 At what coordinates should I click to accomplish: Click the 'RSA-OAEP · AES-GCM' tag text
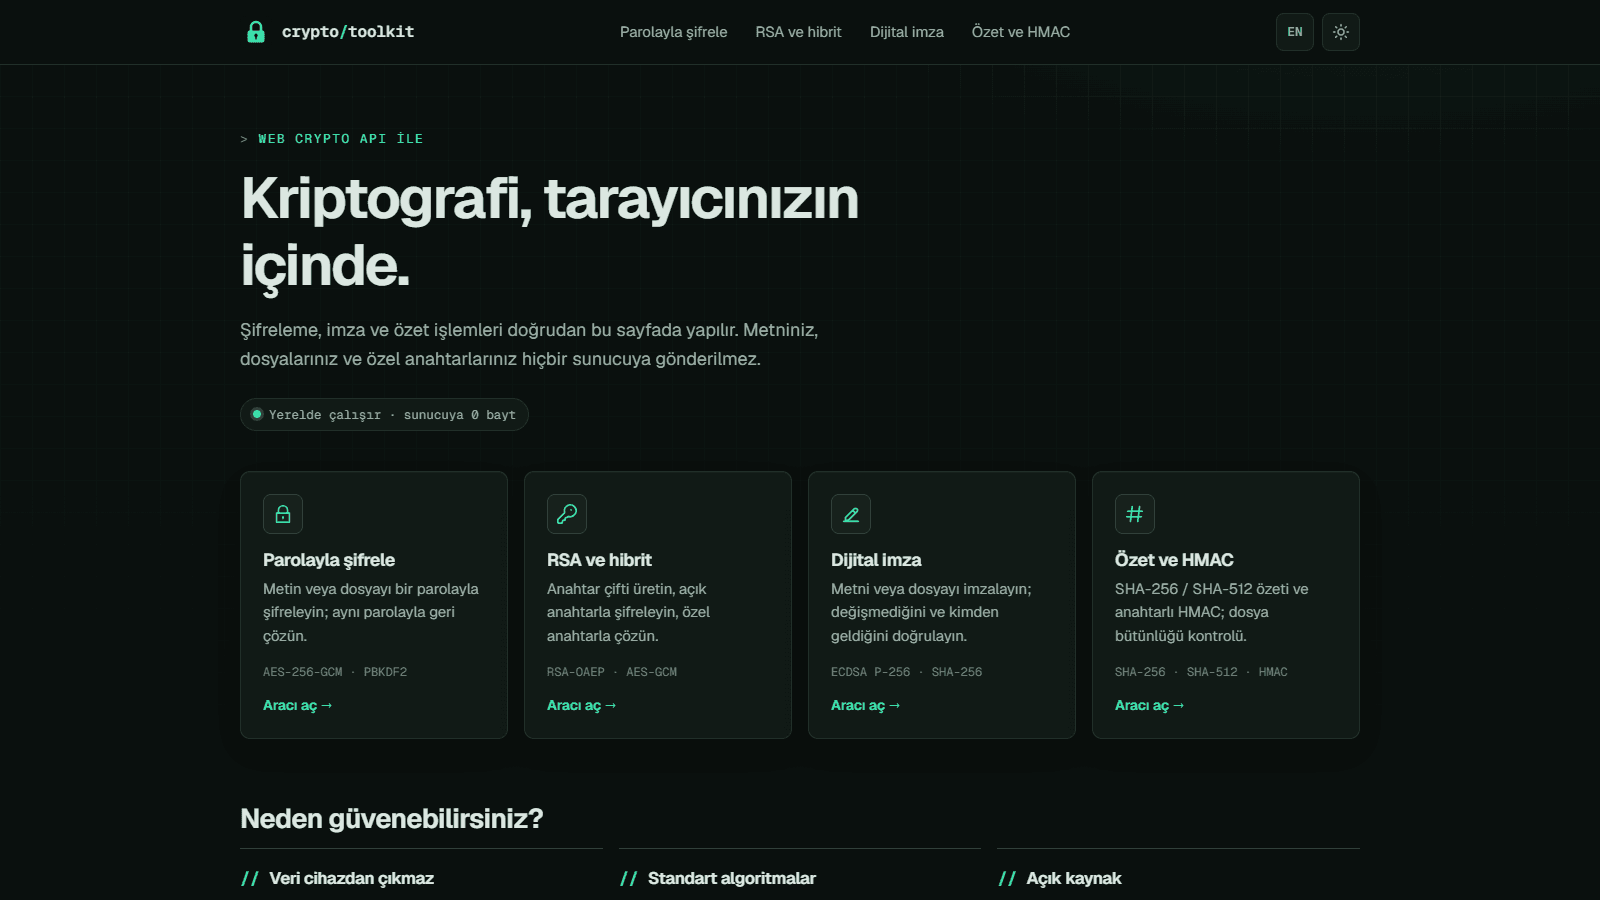pos(612,672)
